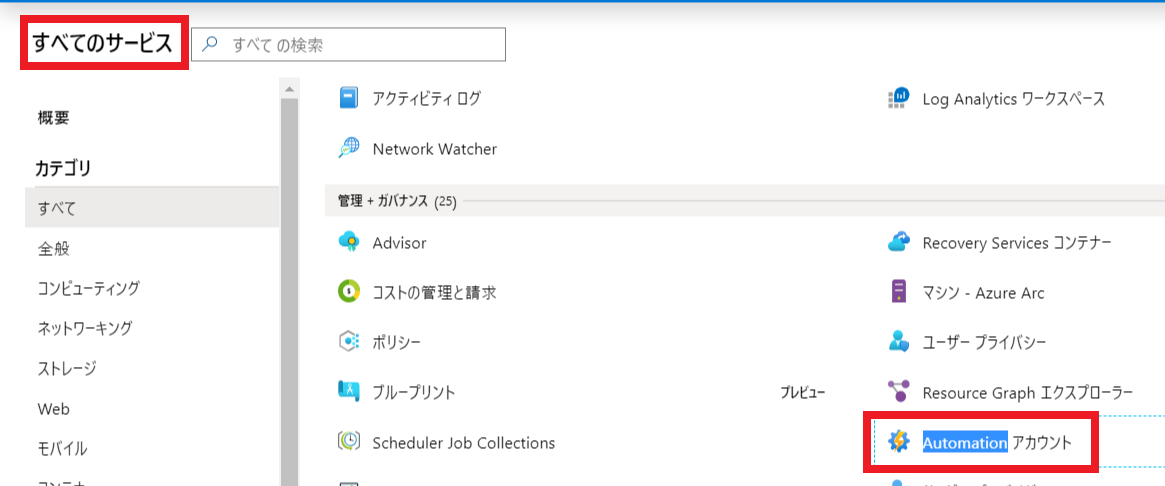Click the ユーザー プライバシー person icon

coord(899,342)
